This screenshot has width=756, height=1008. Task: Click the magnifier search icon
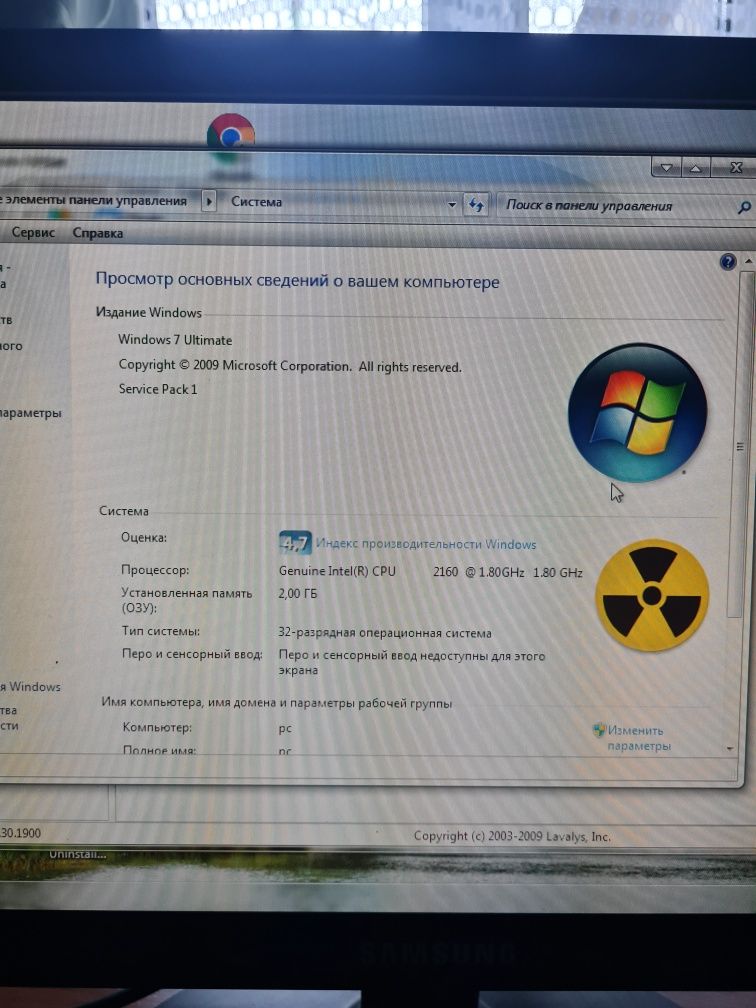click(x=744, y=208)
